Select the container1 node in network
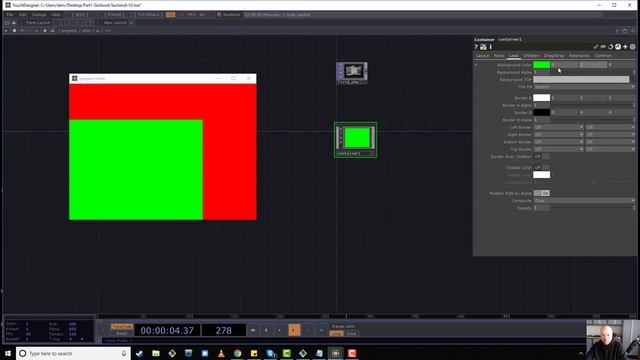 (356, 140)
